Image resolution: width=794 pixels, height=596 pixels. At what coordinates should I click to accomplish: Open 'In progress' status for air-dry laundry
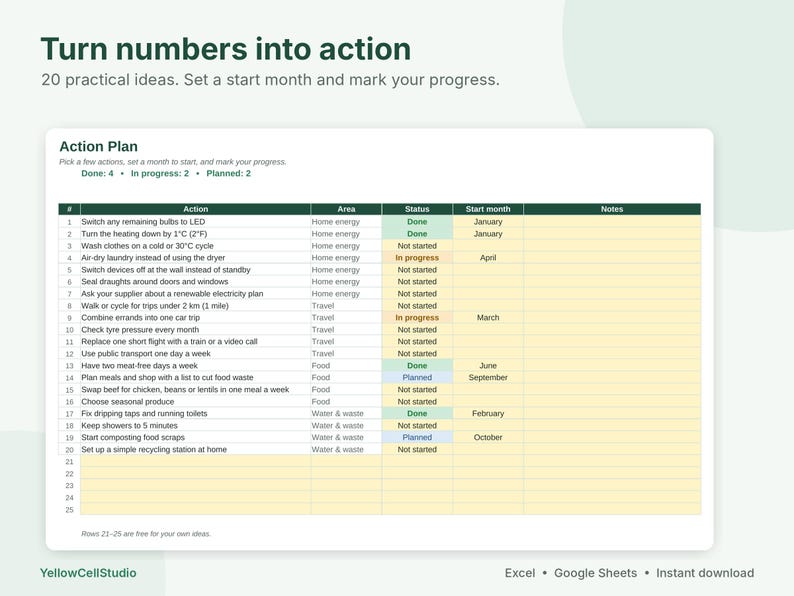click(417, 258)
